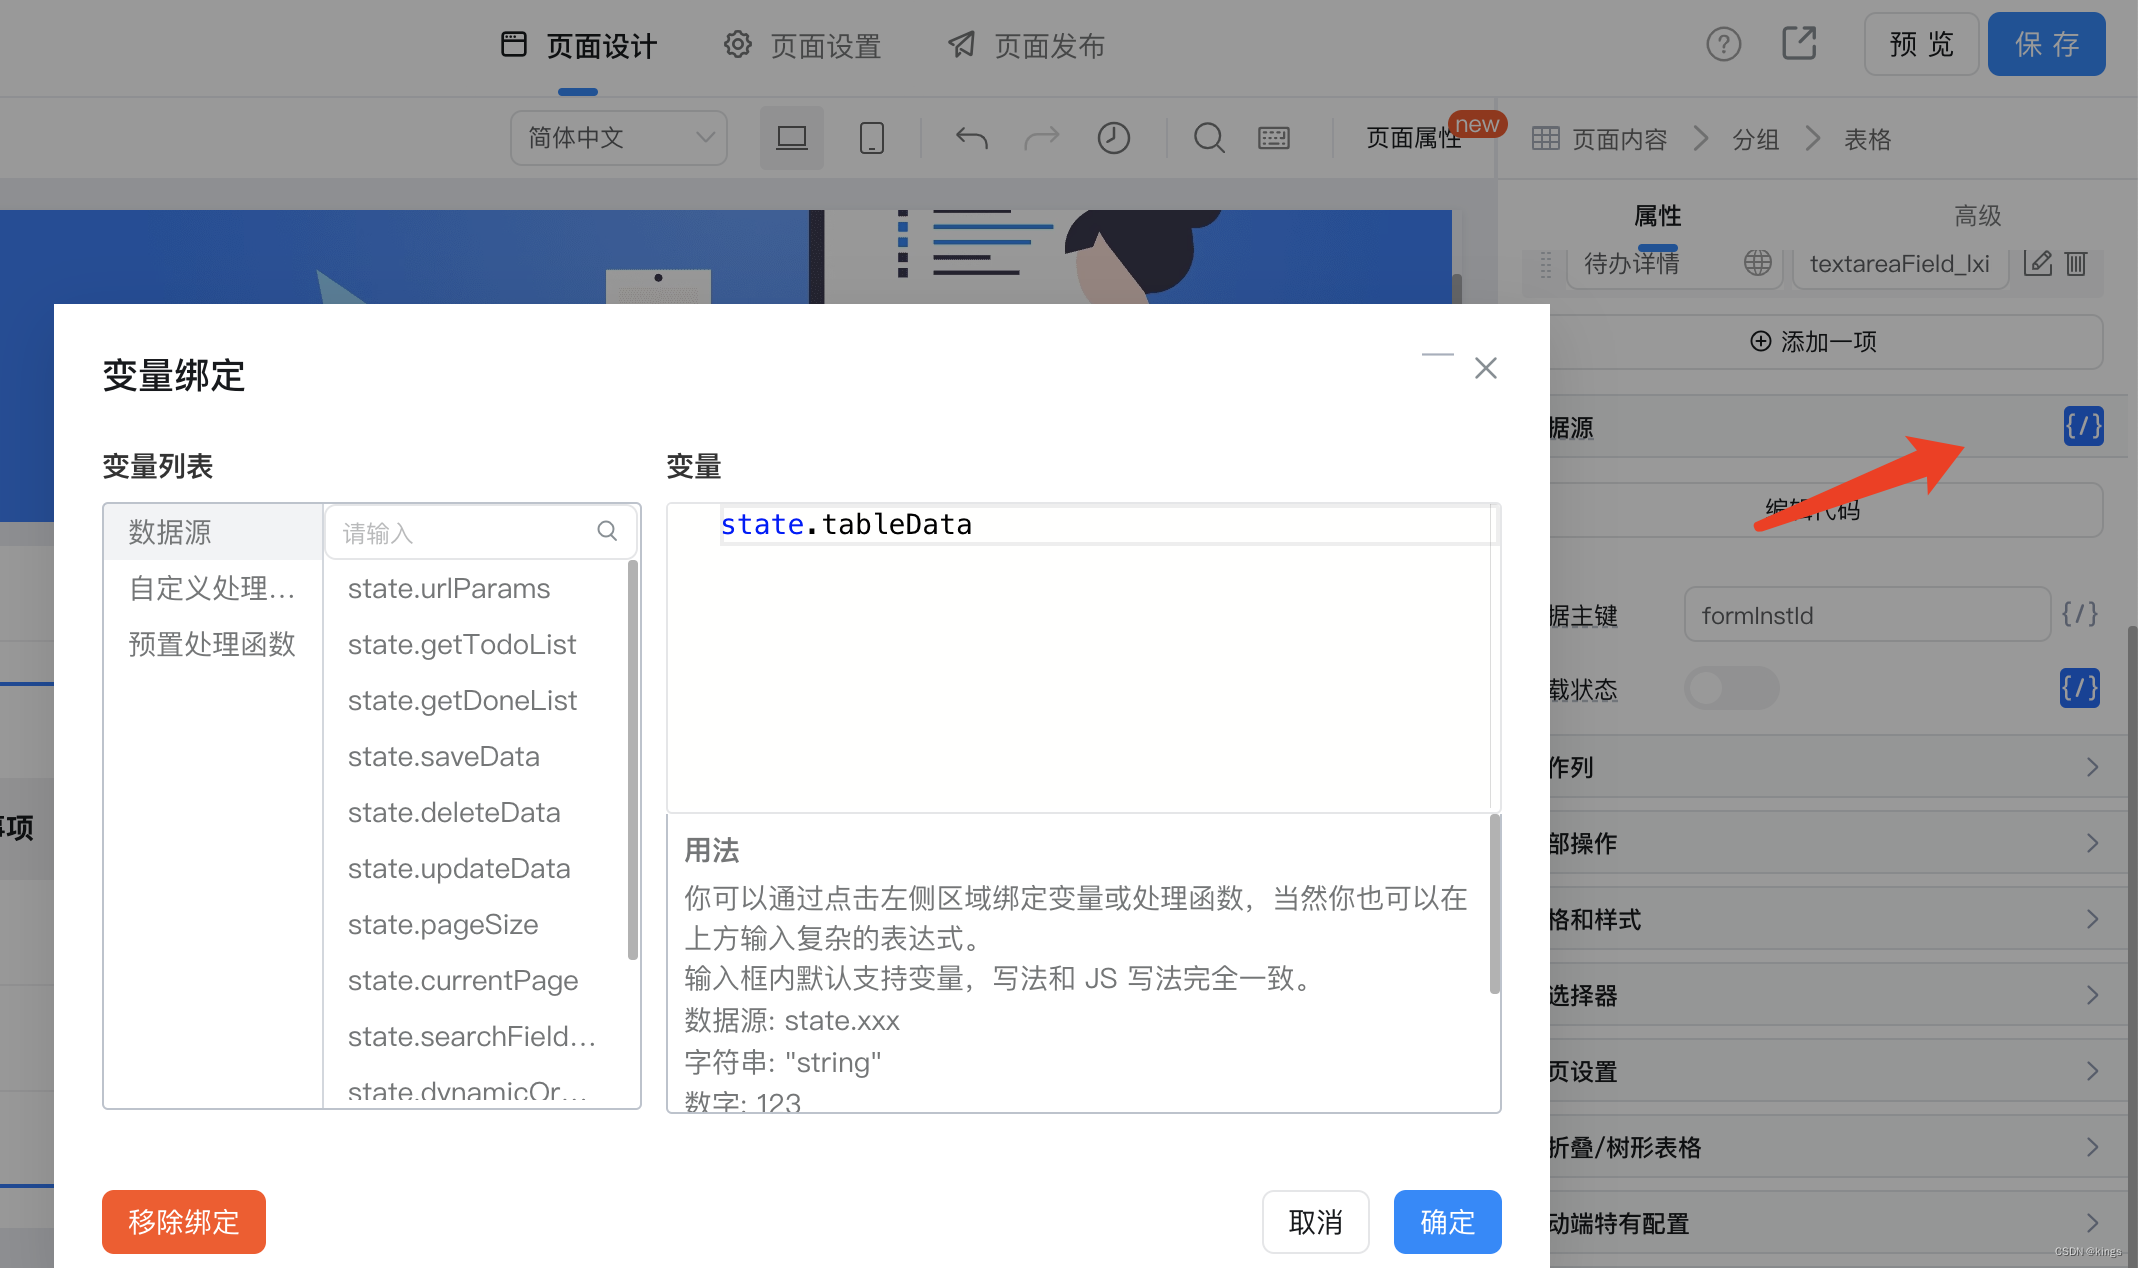
Task: Click the keyboard shortcuts icon
Action: click(x=1273, y=138)
